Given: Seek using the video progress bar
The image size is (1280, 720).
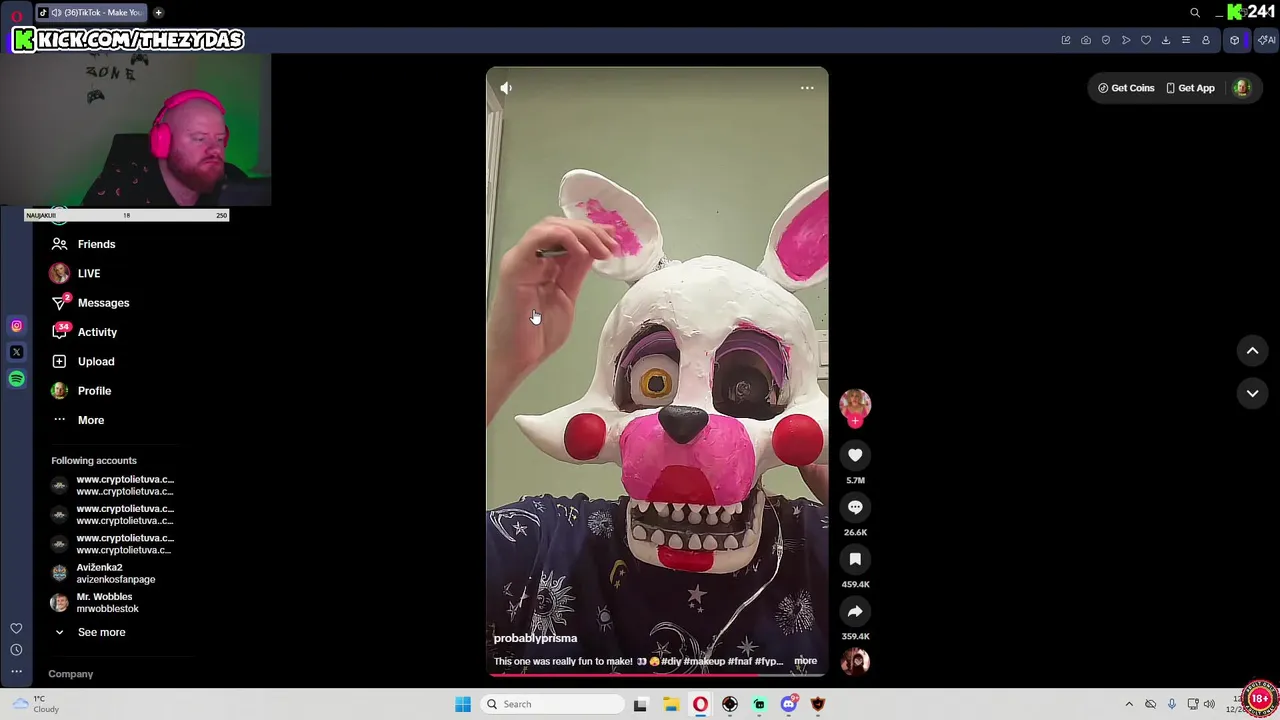Looking at the screenshot, I should pyautogui.click(x=657, y=675).
